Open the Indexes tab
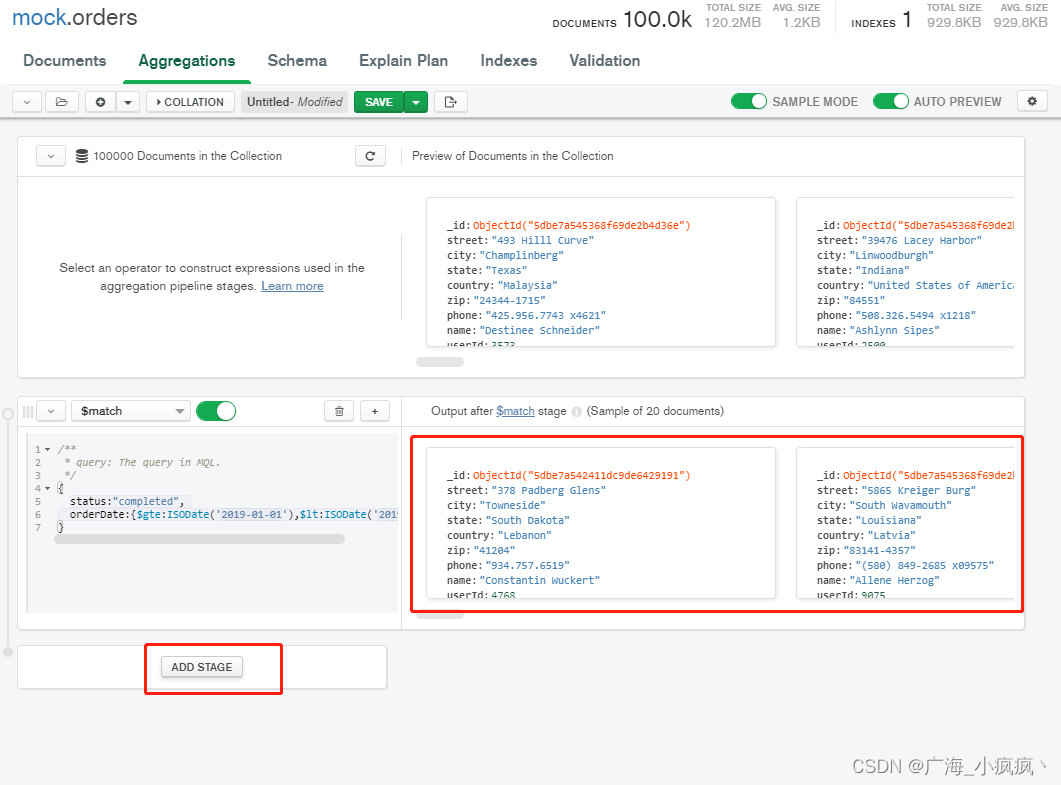1061x785 pixels. click(x=509, y=61)
